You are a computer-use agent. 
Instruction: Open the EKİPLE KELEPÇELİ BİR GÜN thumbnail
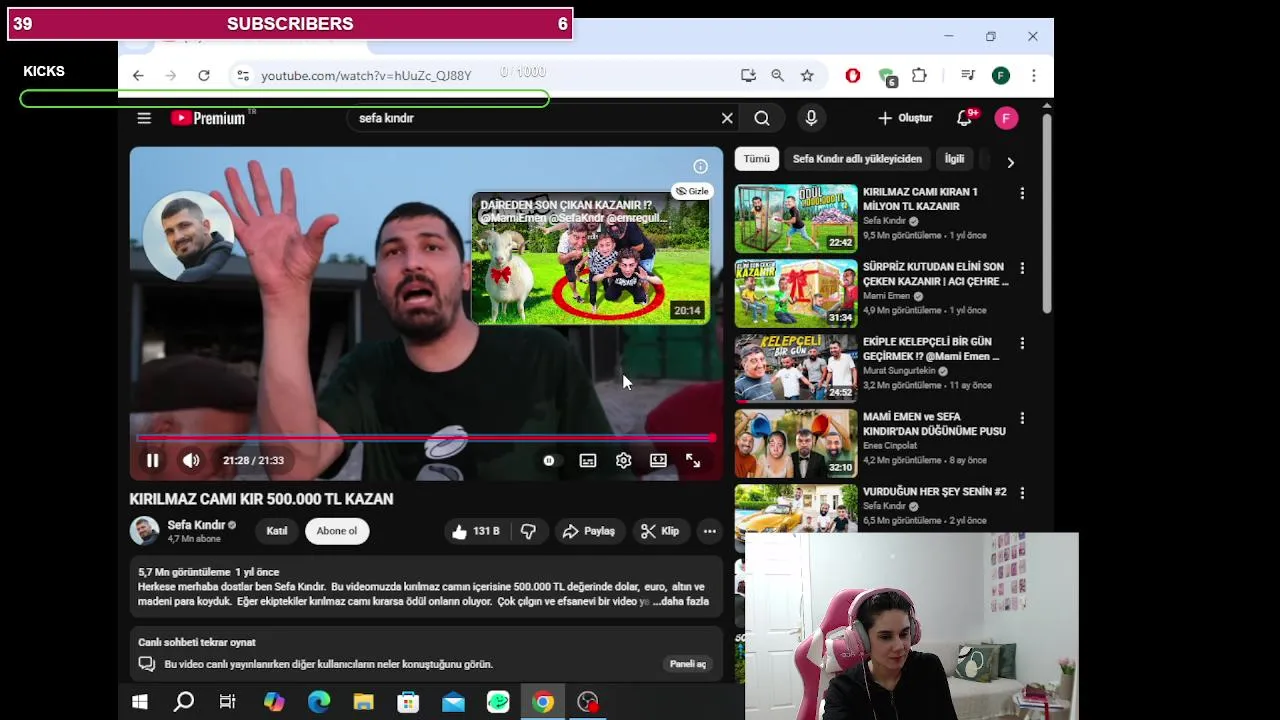[x=796, y=368]
